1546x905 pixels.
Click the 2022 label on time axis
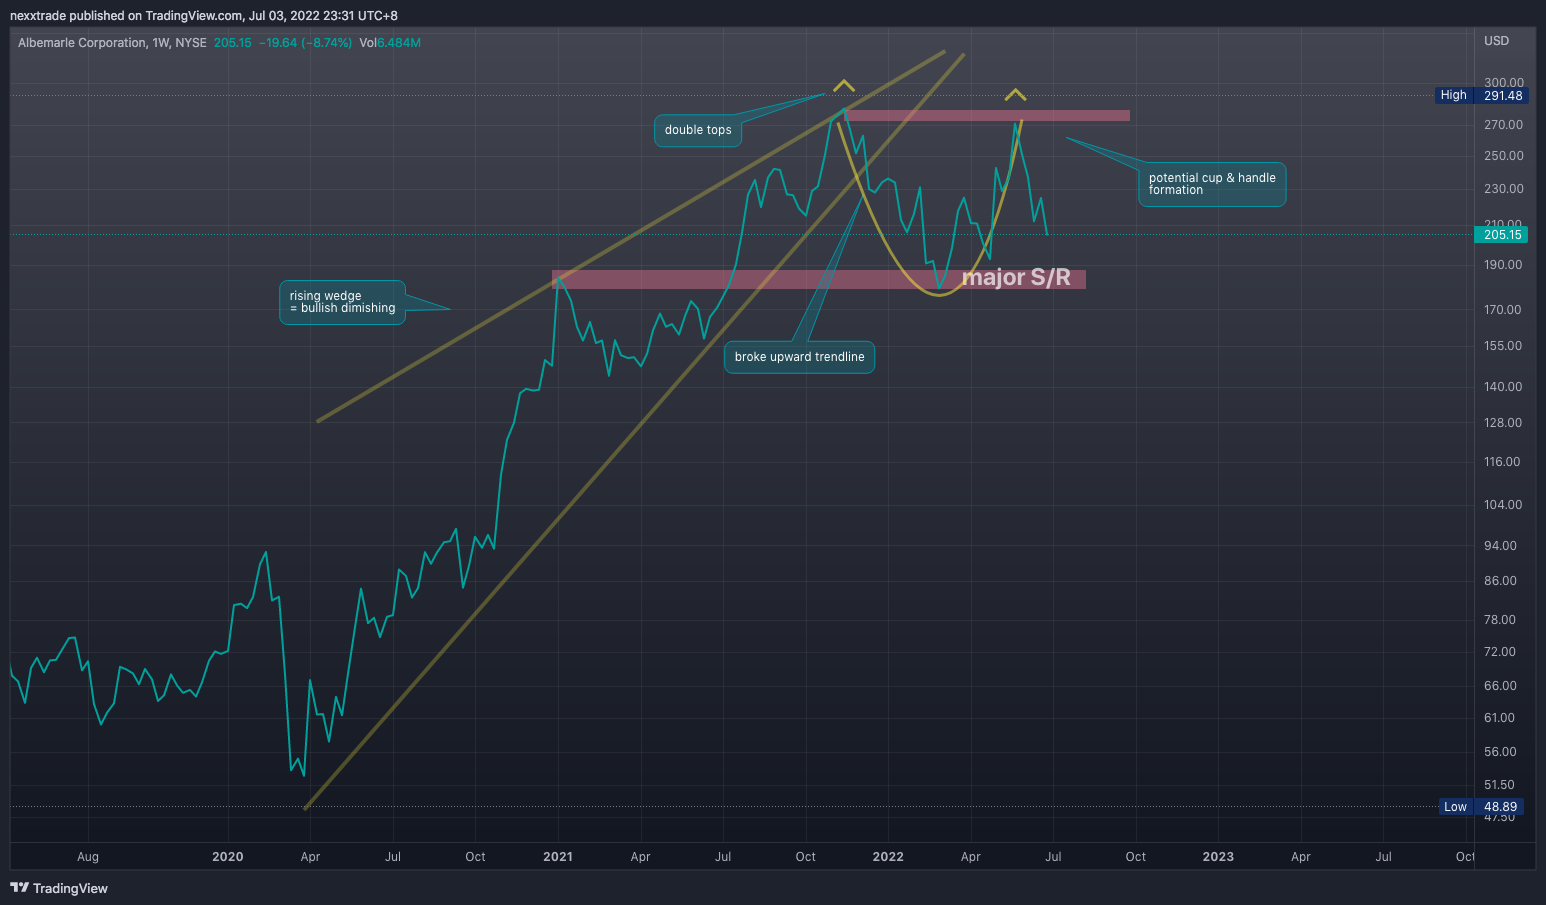click(888, 857)
